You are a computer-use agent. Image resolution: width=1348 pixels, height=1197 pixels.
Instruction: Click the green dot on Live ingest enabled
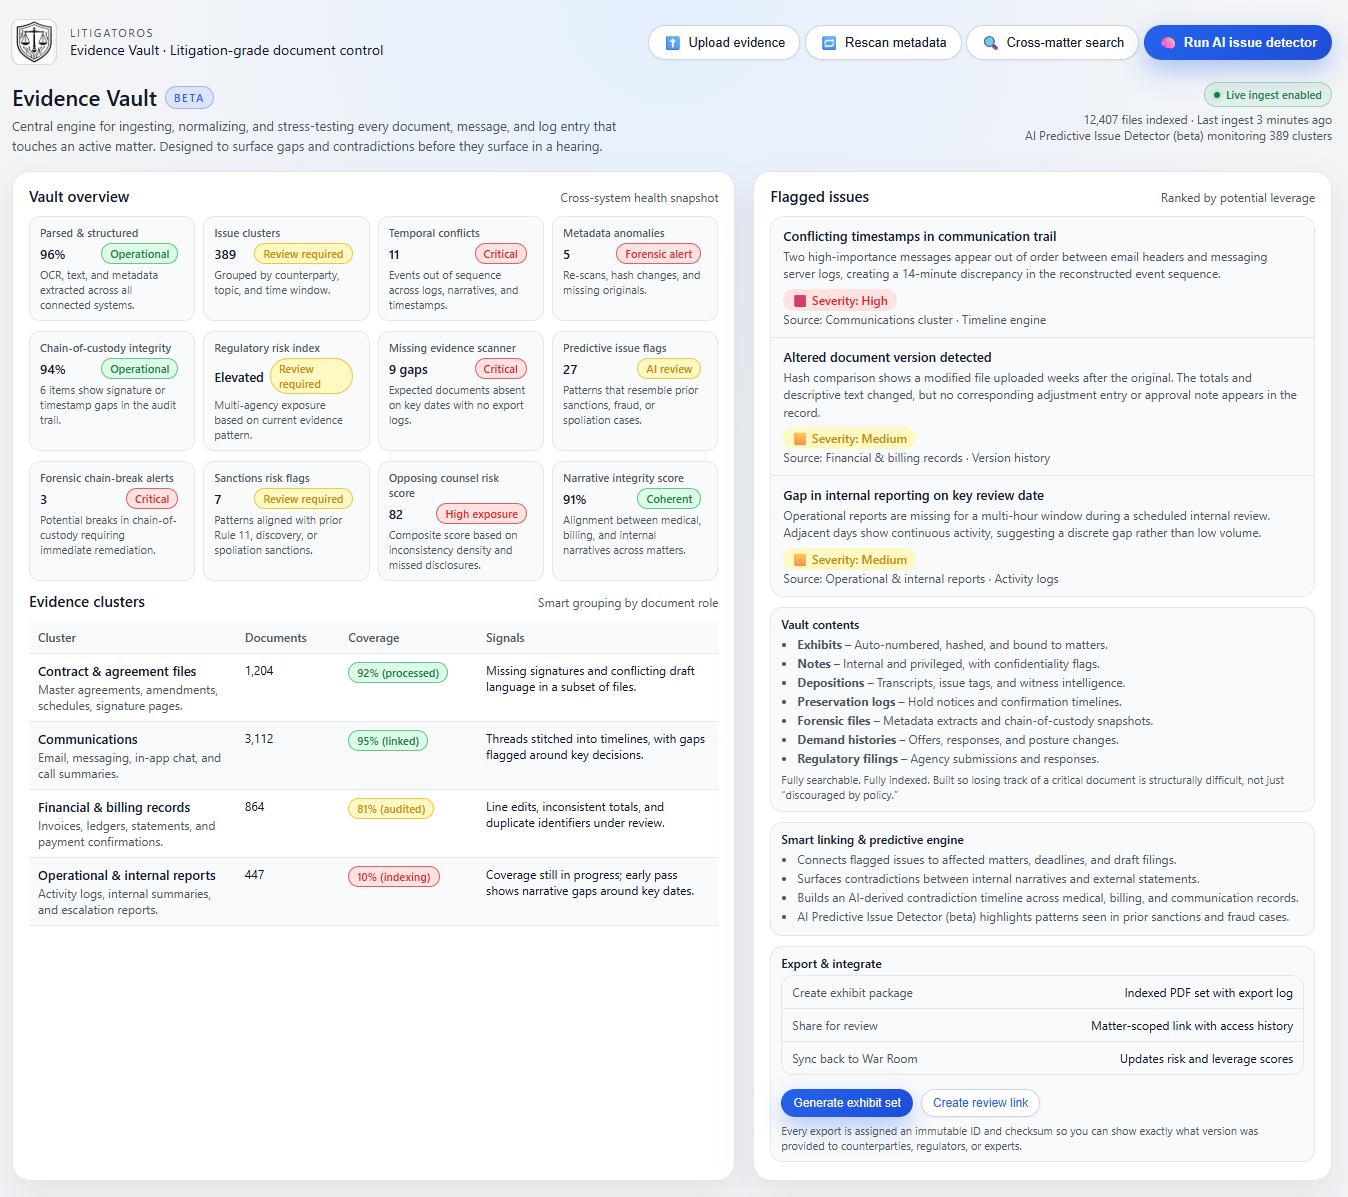coord(1217,94)
